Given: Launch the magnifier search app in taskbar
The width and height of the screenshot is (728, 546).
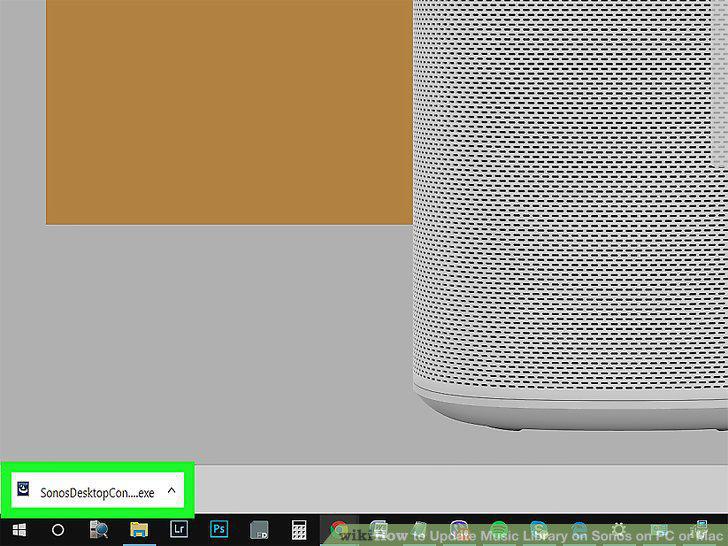Looking at the screenshot, I should pos(99,530).
